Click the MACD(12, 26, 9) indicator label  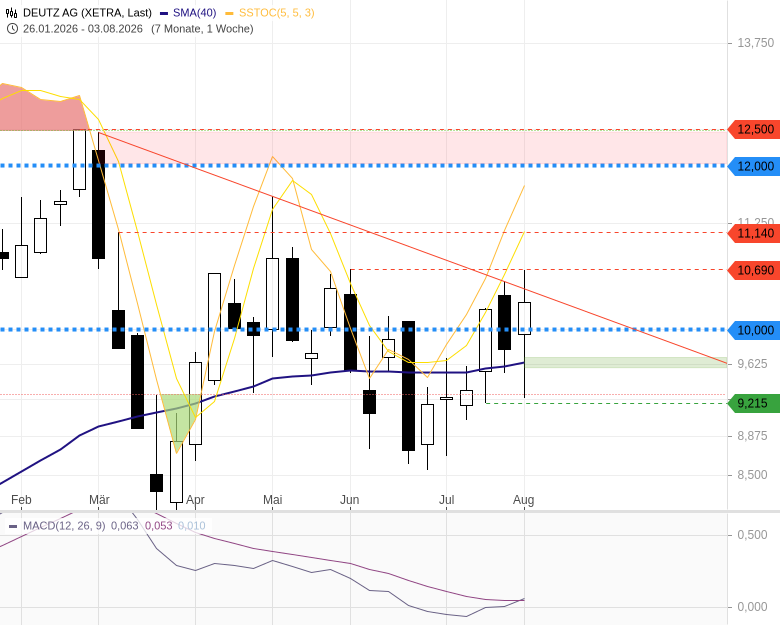point(64,525)
